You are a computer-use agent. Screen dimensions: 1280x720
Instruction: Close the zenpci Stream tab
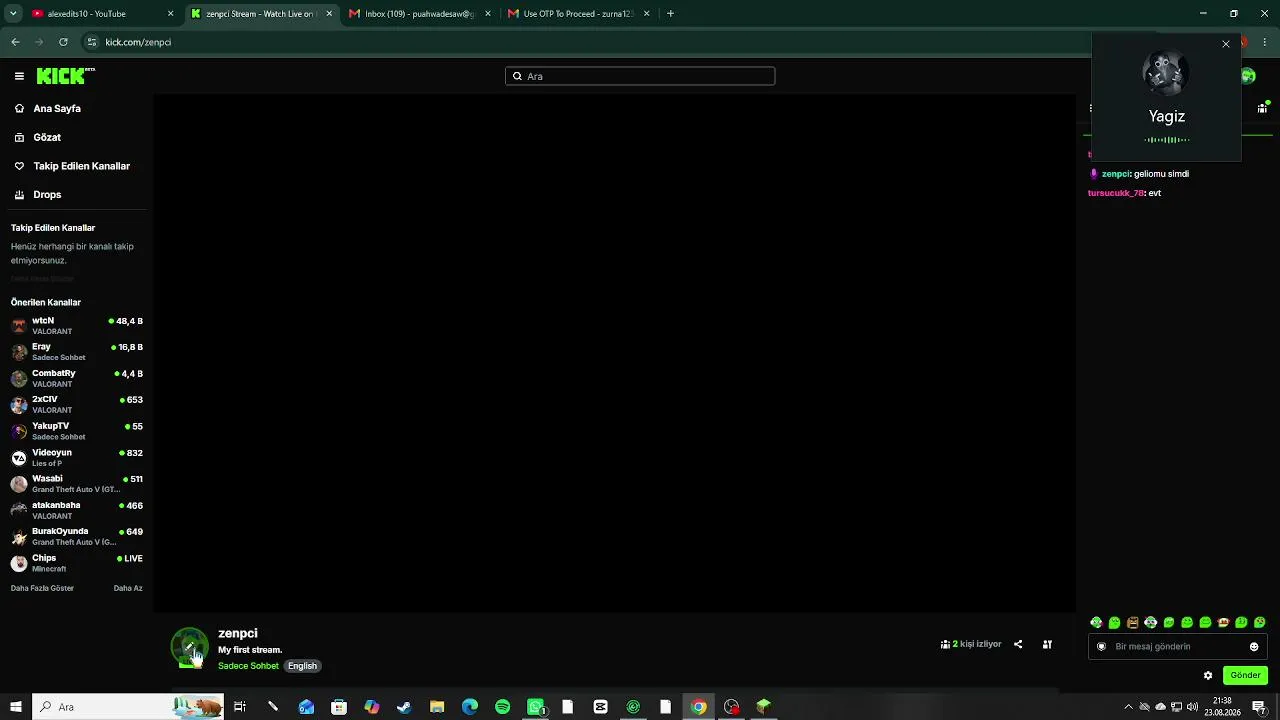coord(329,14)
